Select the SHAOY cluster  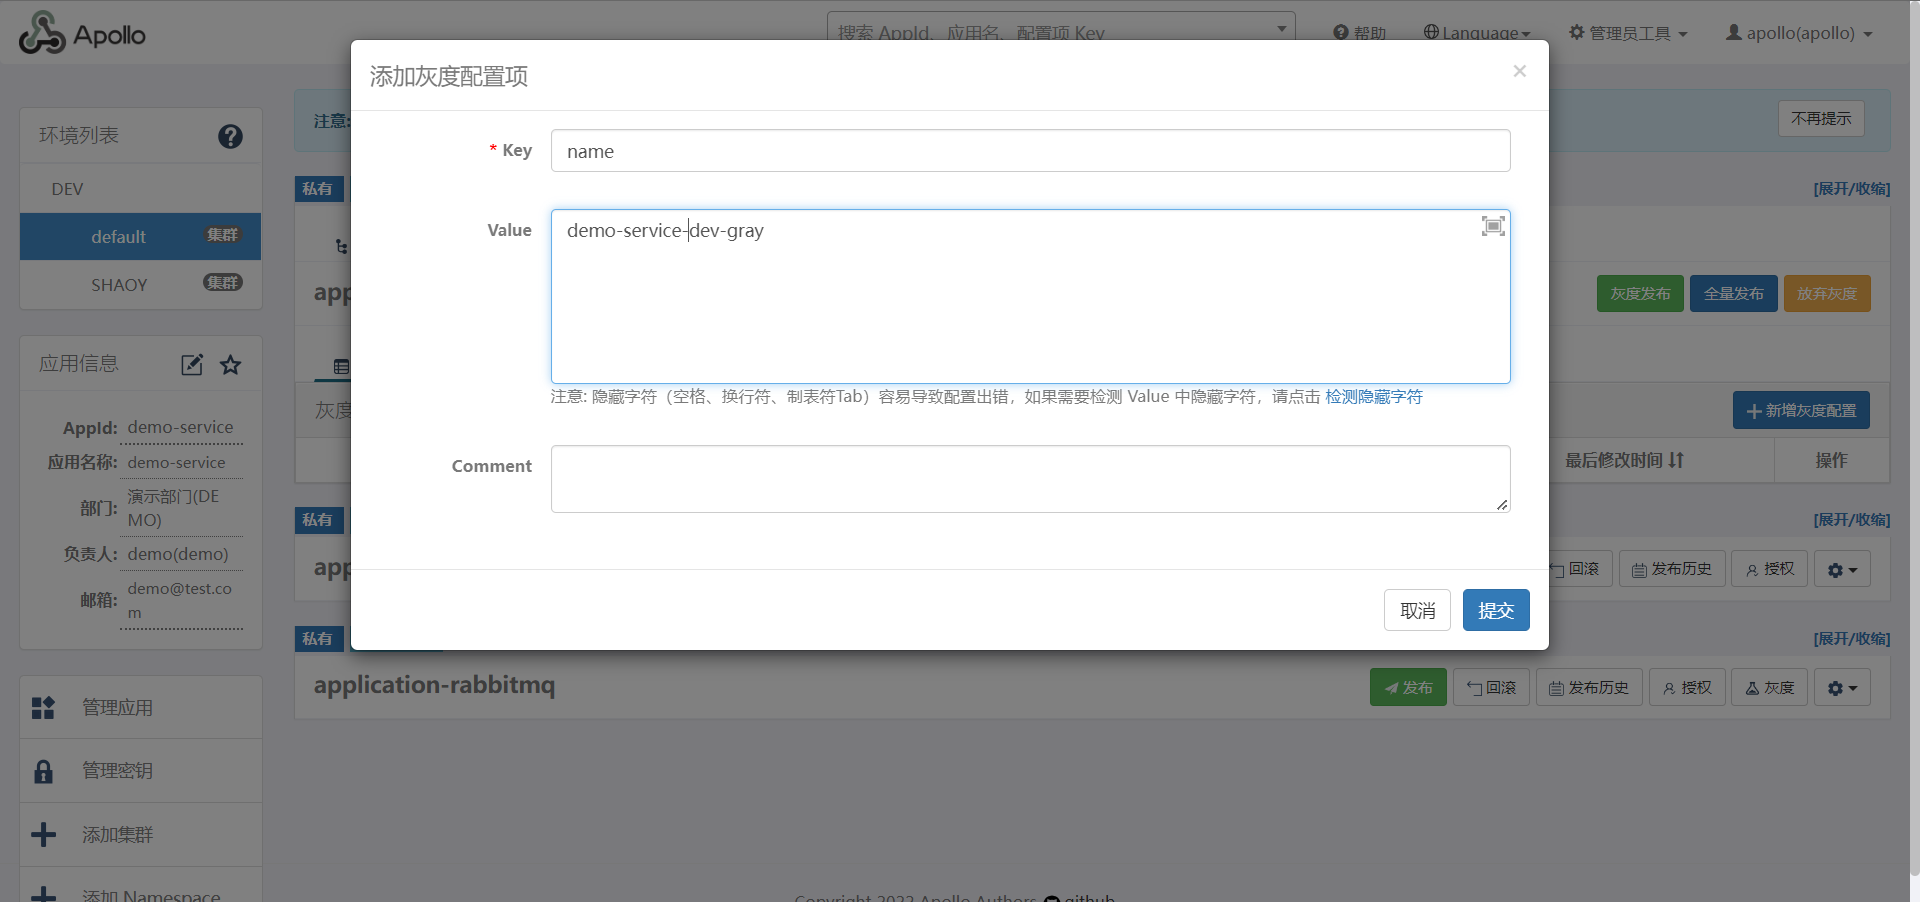(x=120, y=285)
